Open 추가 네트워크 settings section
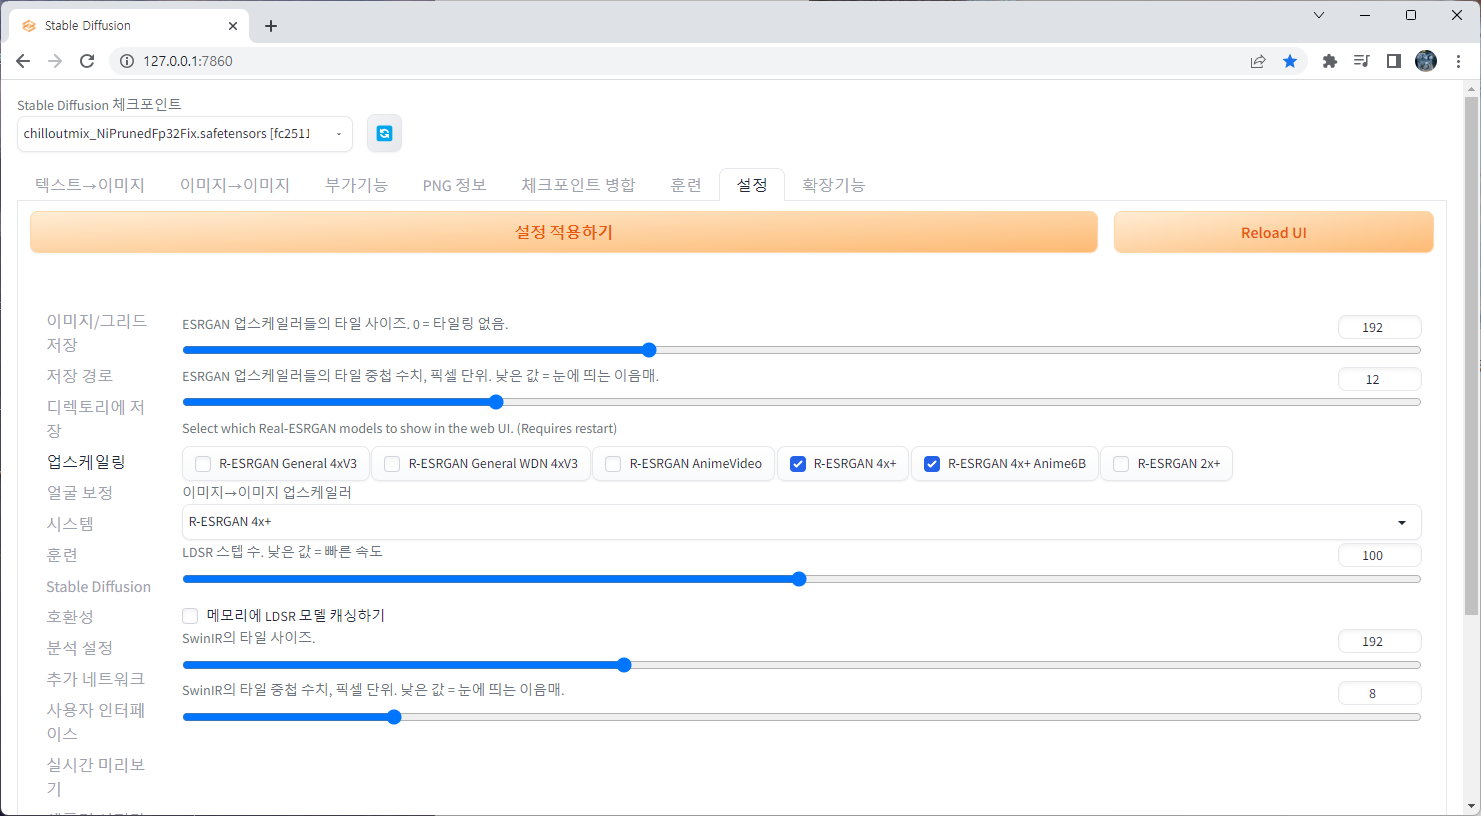 [x=95, y=679]
